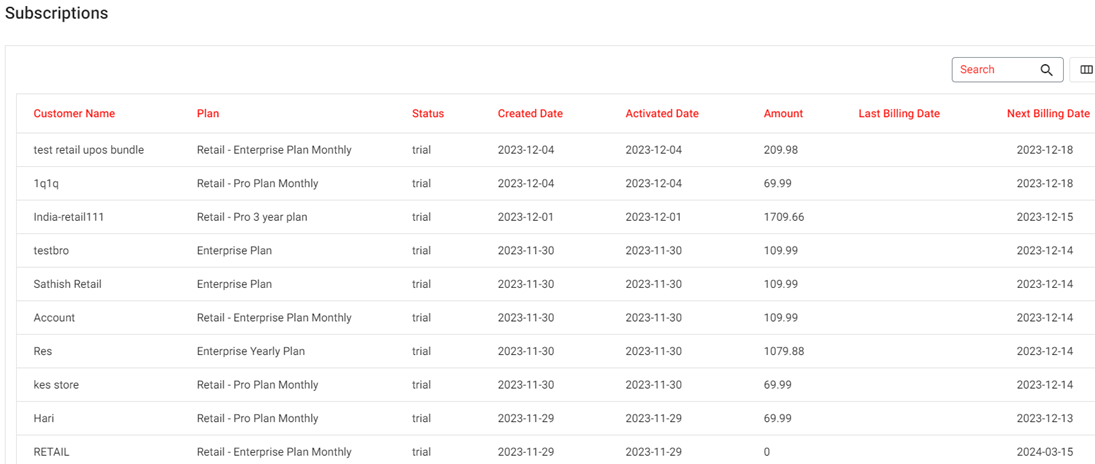Viewport: 1095px width, 464px height.
Task: Sort by Next Billing Date header
Action: [x=1048, y=114]
